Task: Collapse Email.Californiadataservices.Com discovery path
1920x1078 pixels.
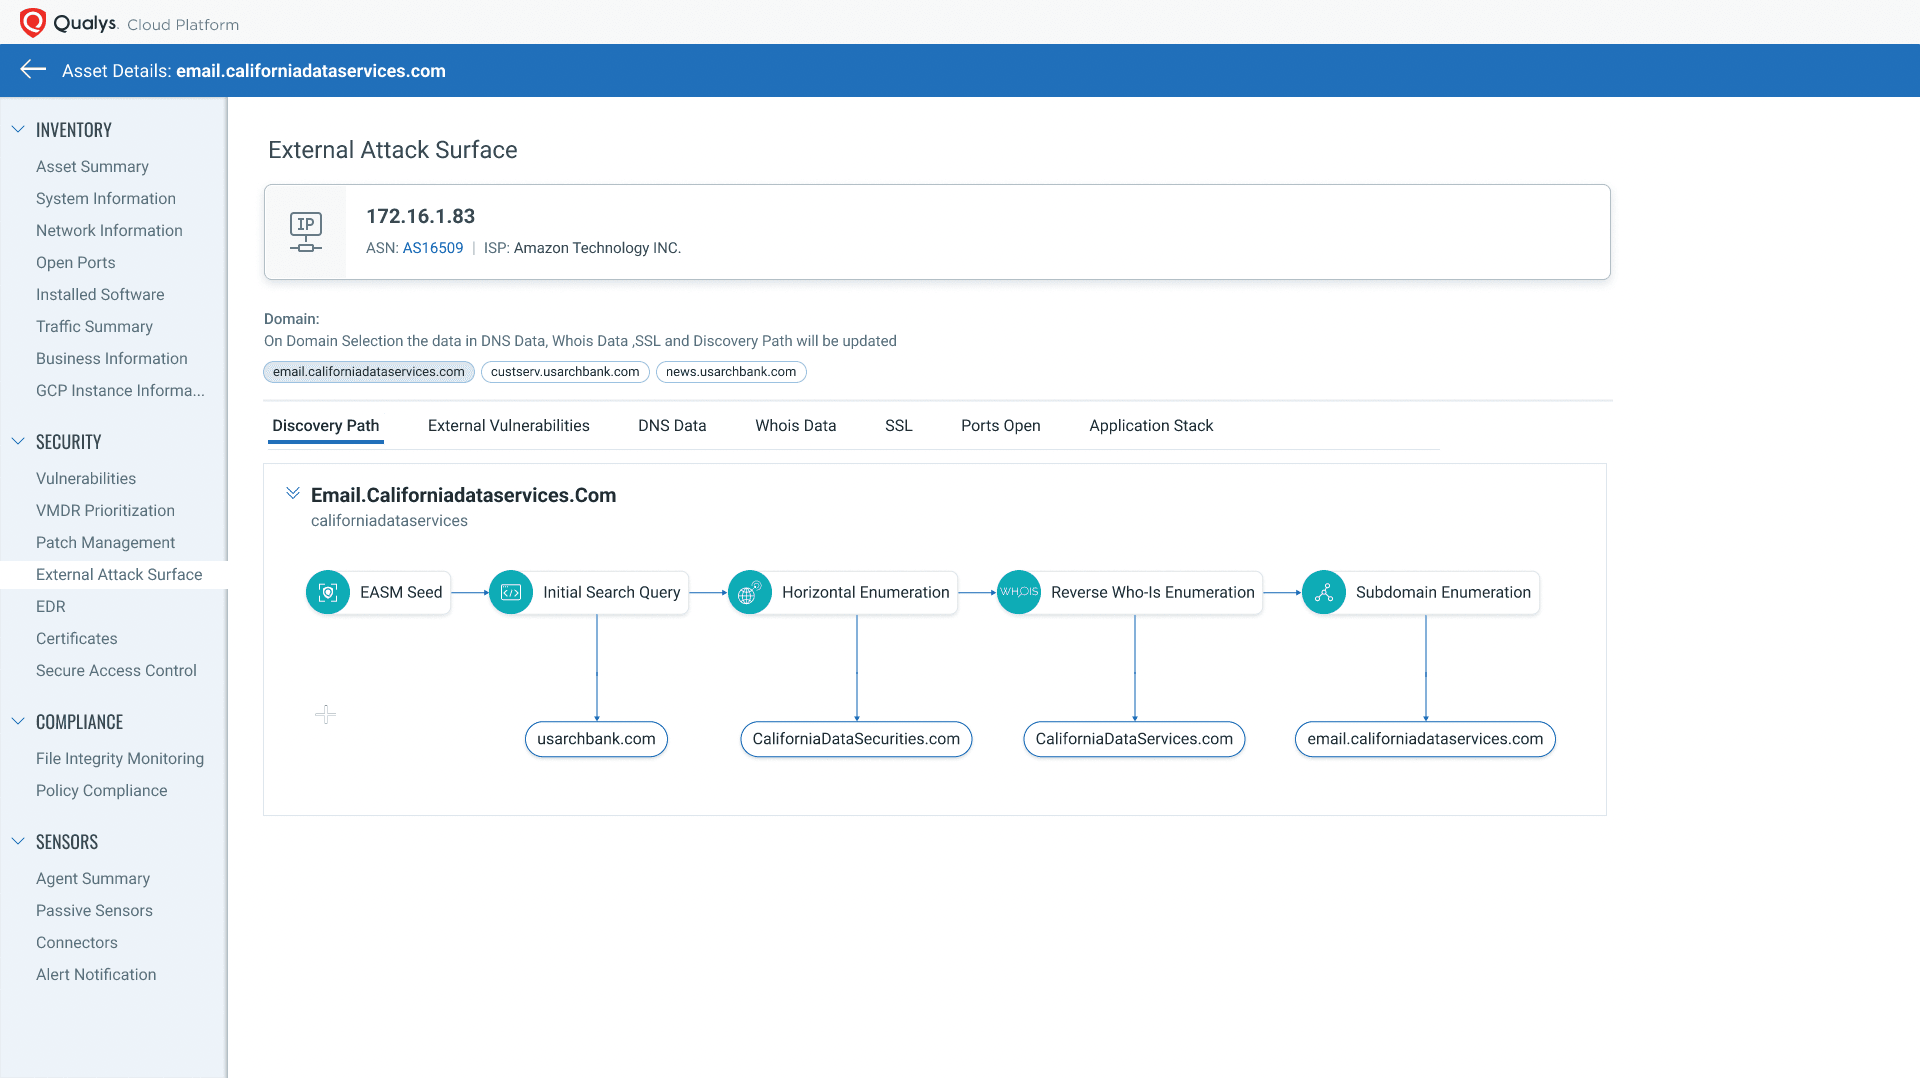Action: click(x=293, y=493)
